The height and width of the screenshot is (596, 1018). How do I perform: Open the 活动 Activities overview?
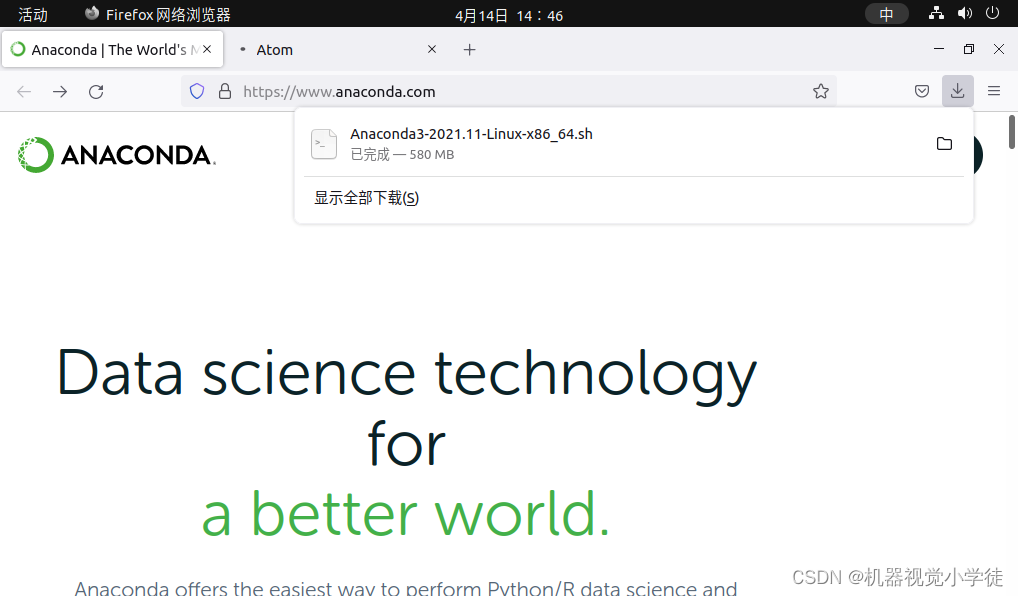coord(32,14)
